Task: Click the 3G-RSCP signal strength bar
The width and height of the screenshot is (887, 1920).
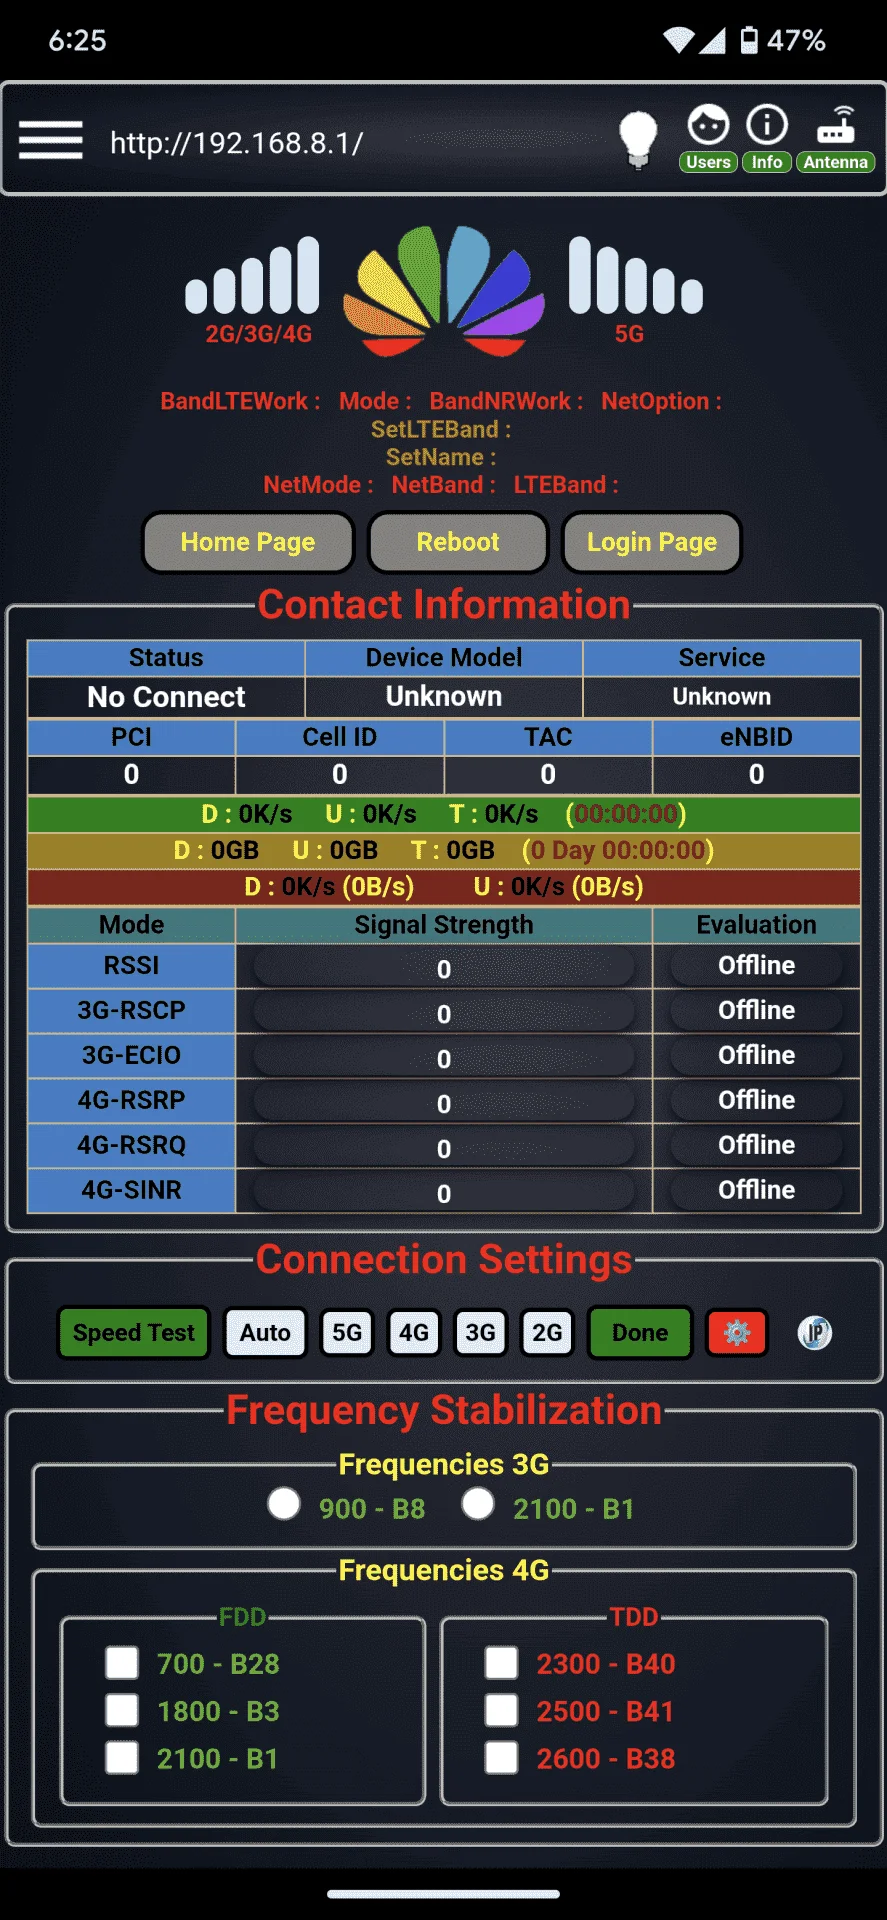Action: click(x=444, y=1012)
